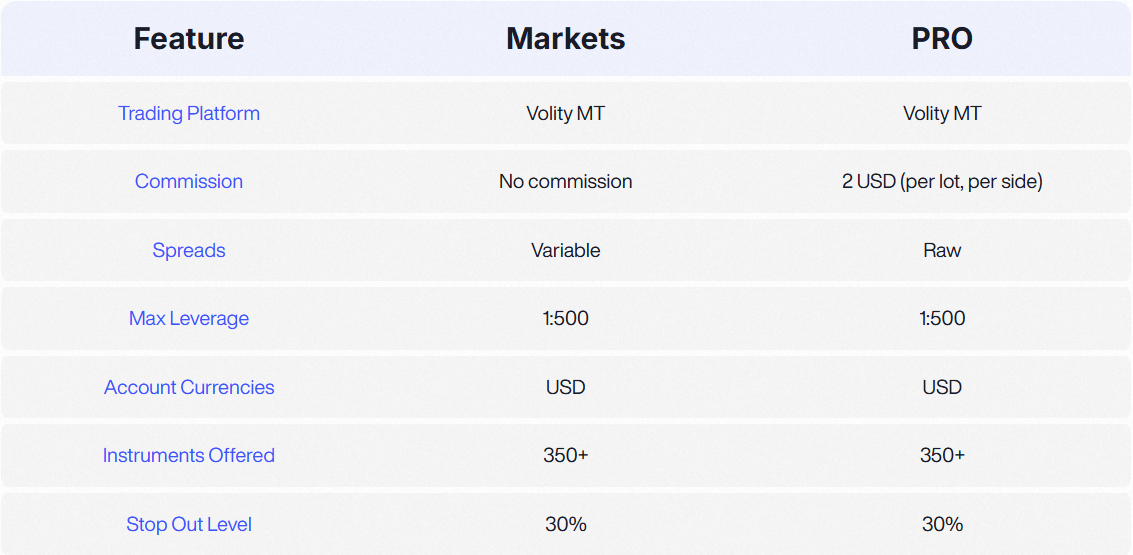Select the Spreads row label
1133x555 pixels.
pos(189,250)
